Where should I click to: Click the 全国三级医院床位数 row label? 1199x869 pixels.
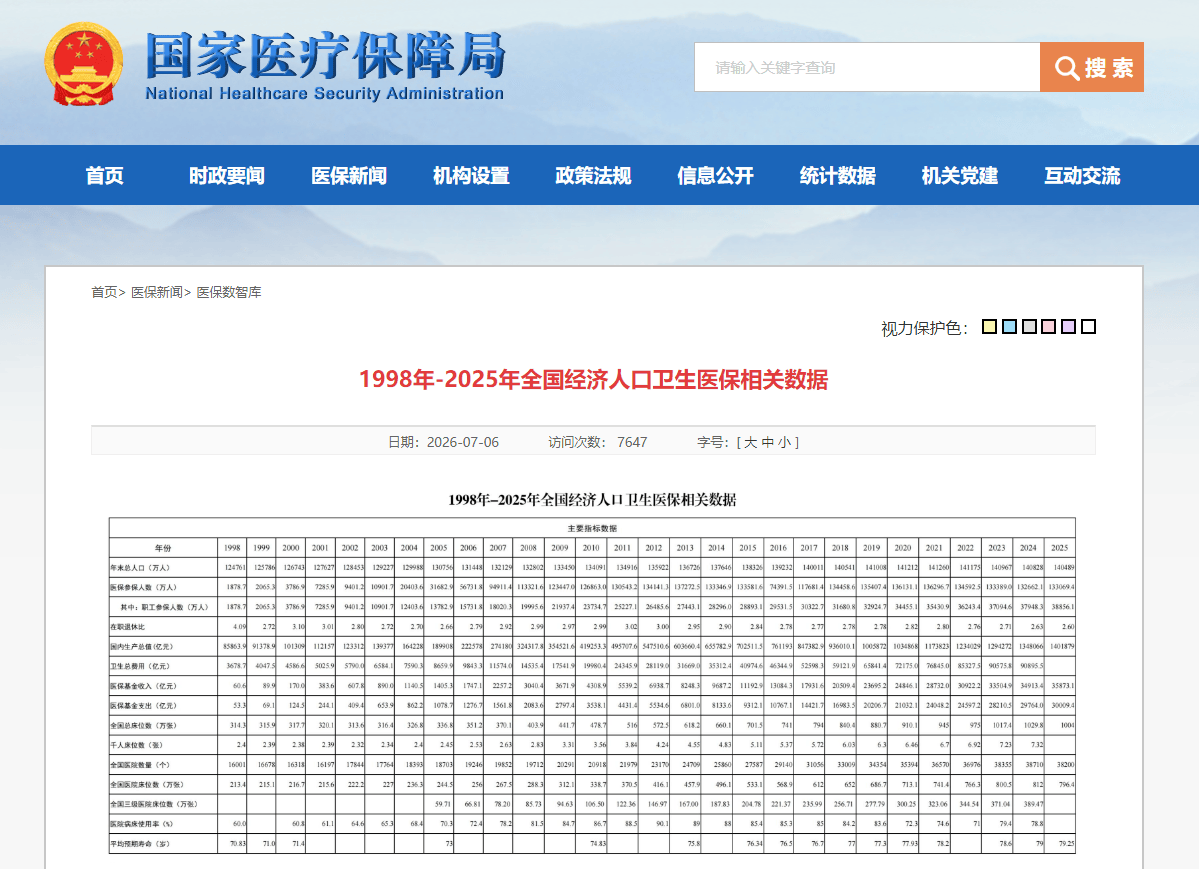coord(154,804)
